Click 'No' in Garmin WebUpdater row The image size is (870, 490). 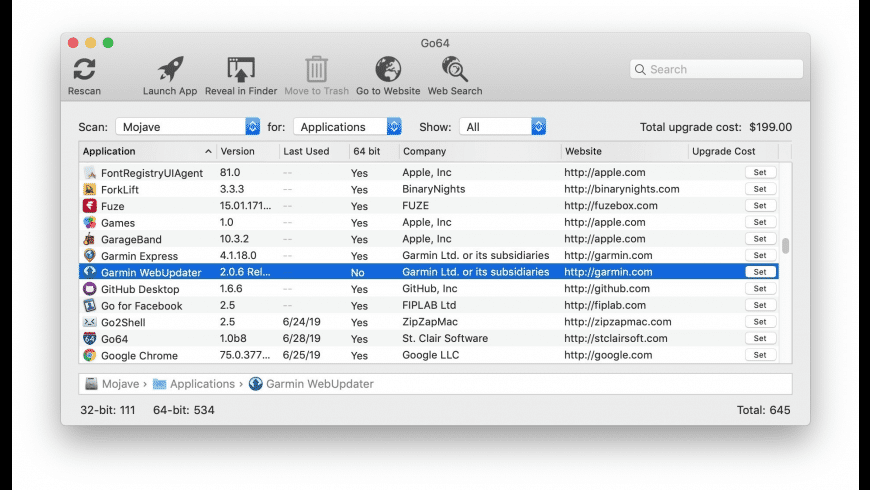357,272
